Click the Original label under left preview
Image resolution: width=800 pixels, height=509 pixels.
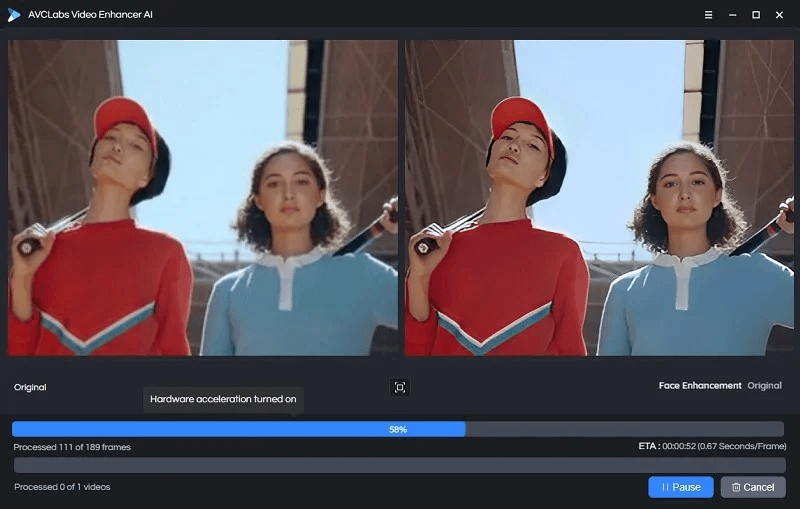coord(30,387)
